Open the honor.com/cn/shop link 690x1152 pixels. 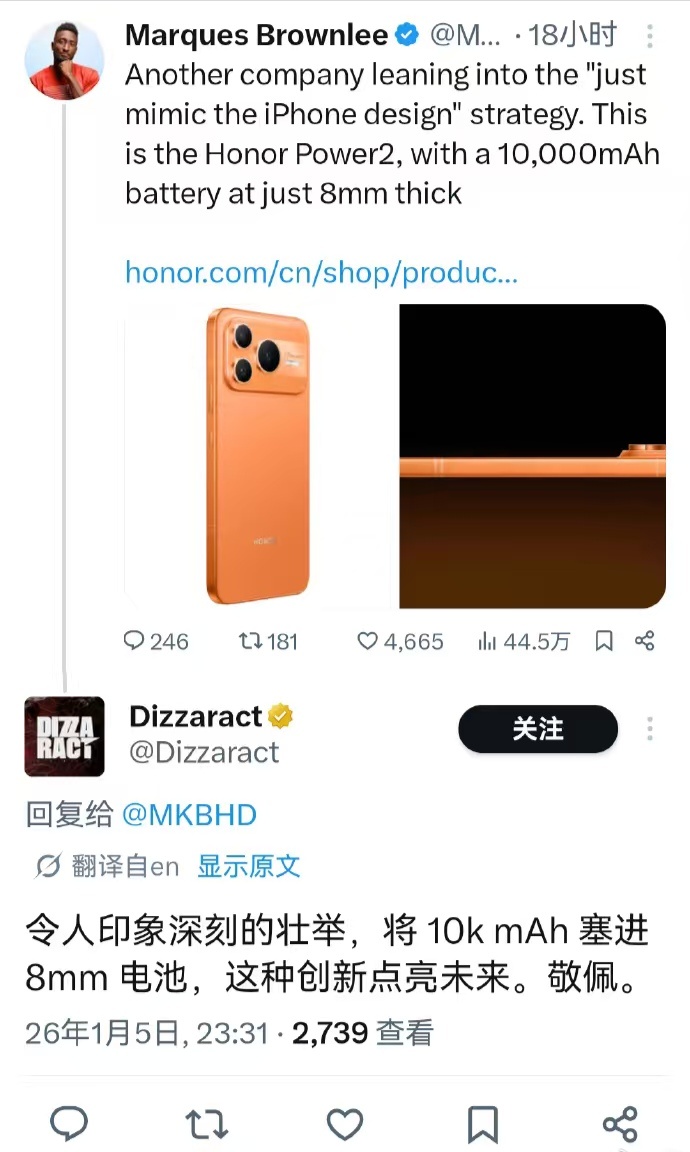pos(321,273)
